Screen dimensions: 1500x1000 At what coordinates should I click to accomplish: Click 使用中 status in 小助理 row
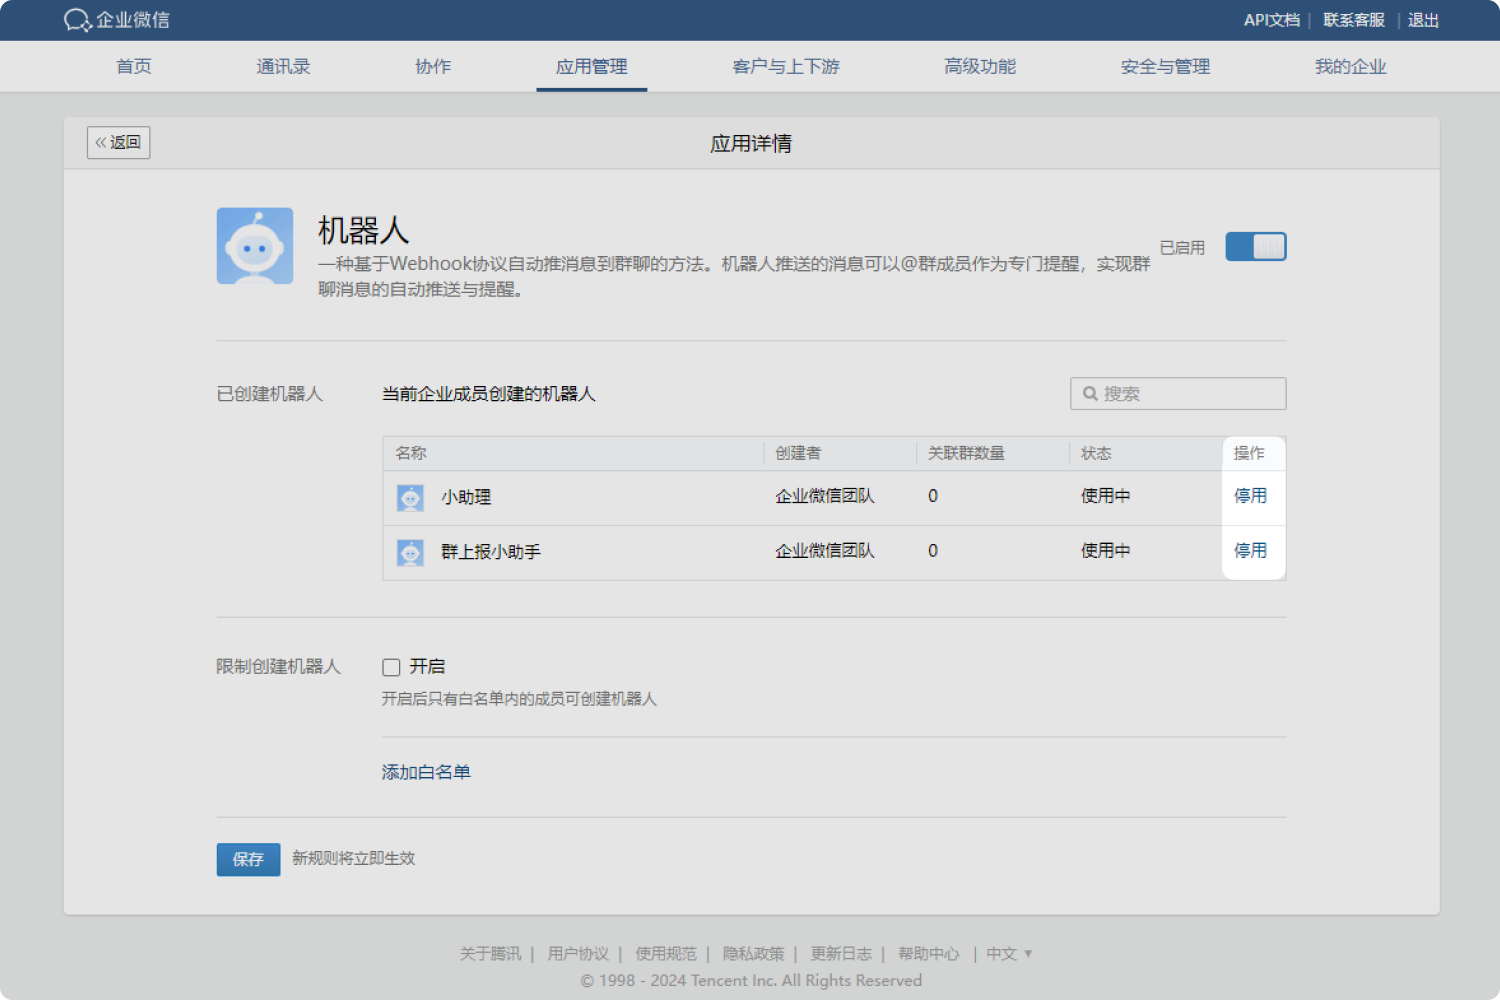(1105, 496)
